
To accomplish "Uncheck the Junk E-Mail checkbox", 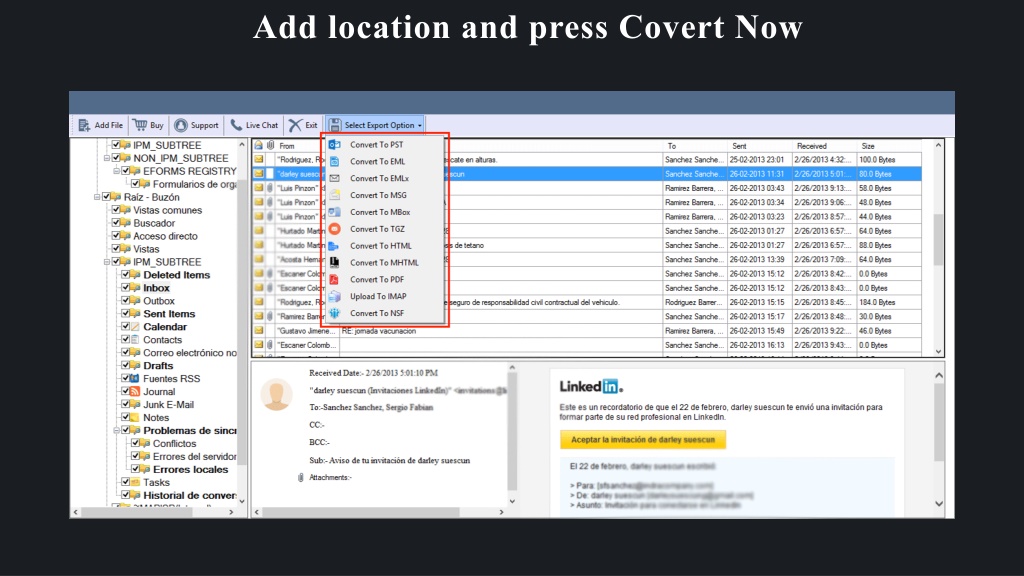I will [125, 405].
